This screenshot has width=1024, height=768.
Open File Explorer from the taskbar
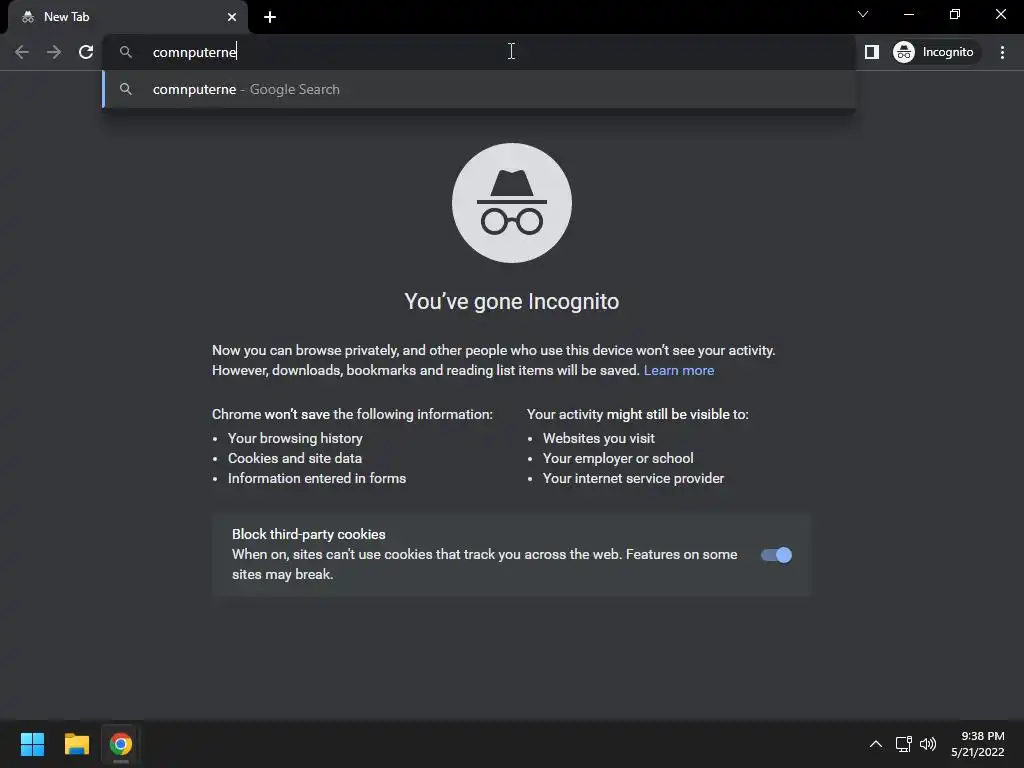[76, 744]
